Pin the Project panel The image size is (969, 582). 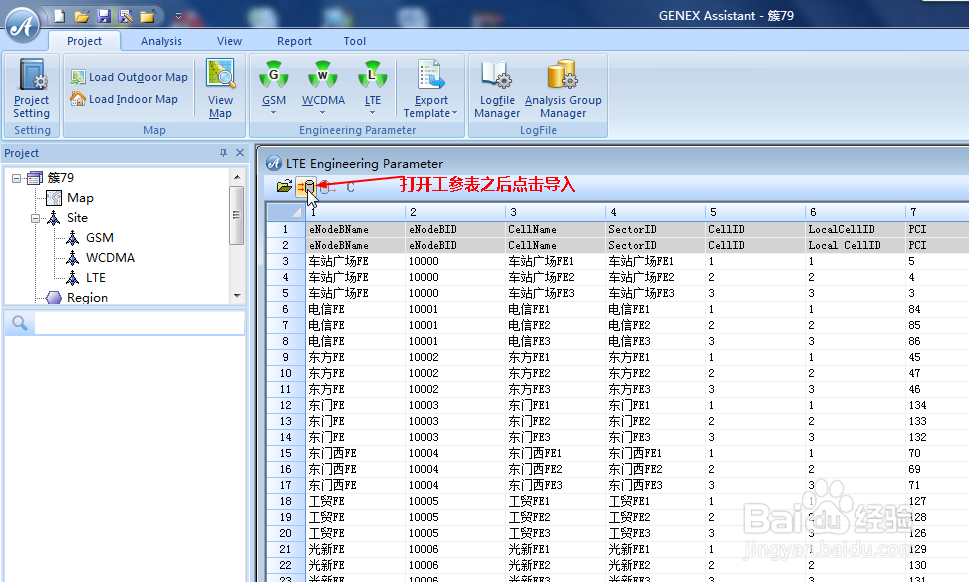click(x=223, y=153)
